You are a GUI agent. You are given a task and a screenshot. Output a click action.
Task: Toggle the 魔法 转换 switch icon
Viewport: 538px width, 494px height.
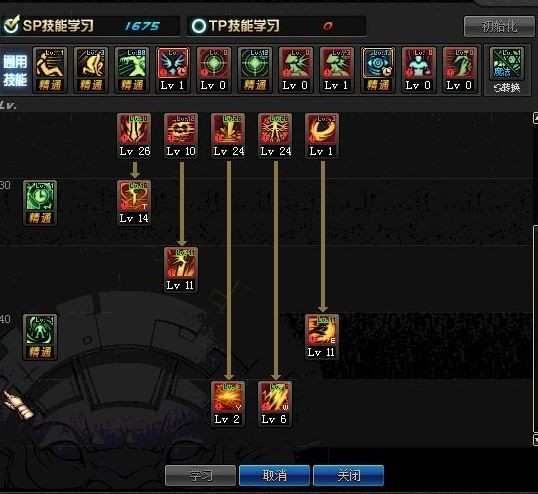[507, 70]
